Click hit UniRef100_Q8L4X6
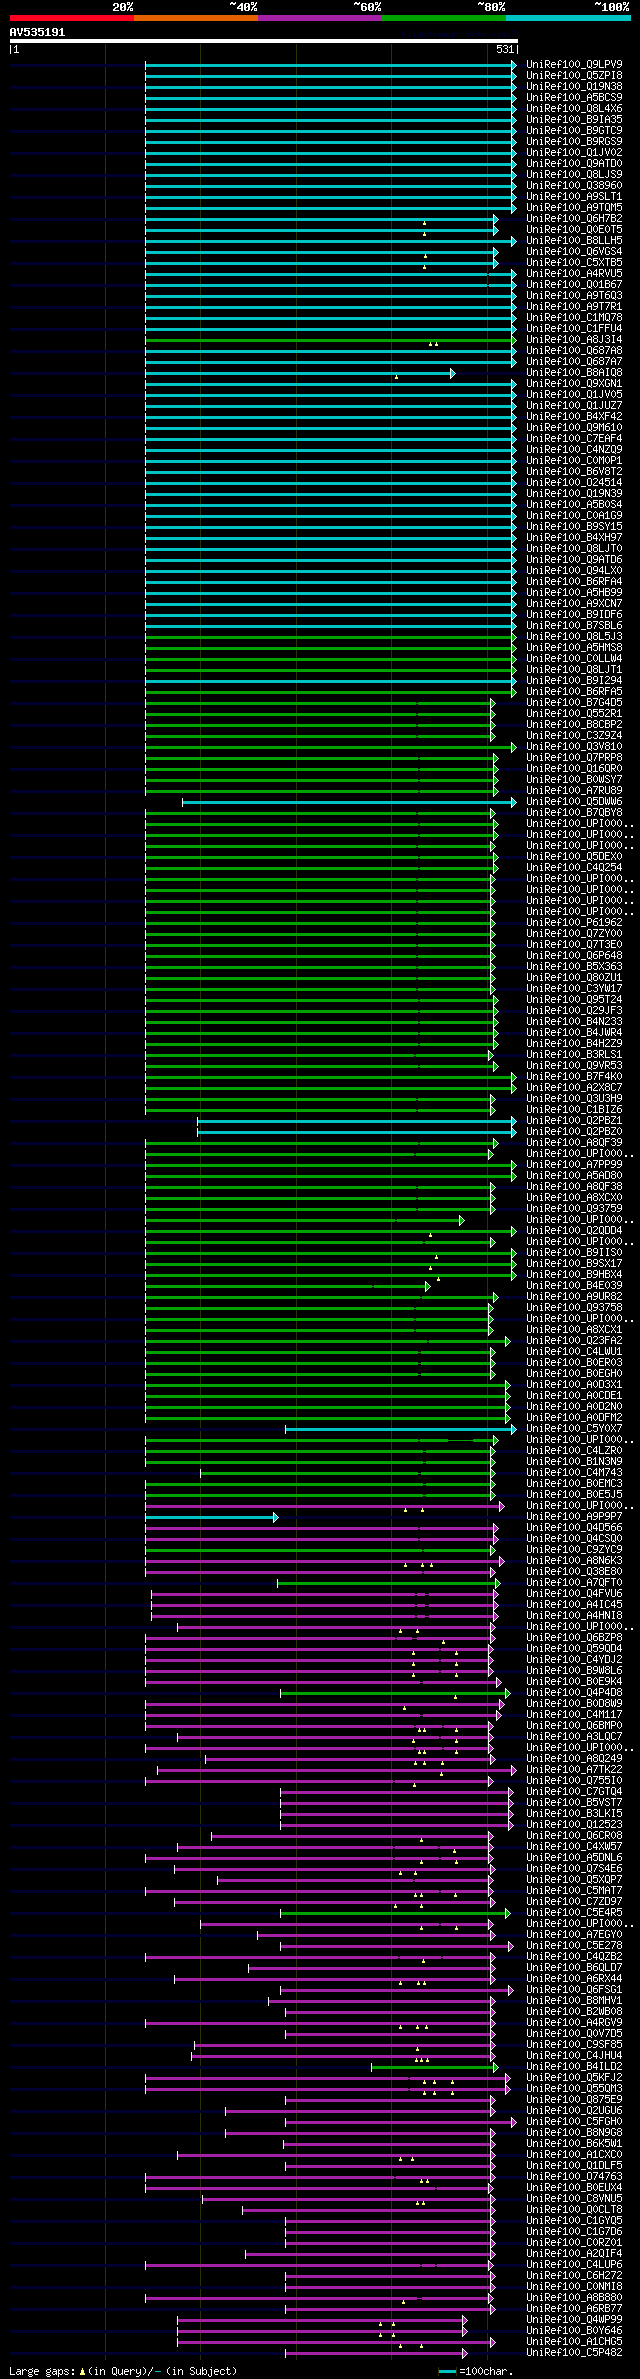This screenshot has height=2379, width=640. click(574, 109)
